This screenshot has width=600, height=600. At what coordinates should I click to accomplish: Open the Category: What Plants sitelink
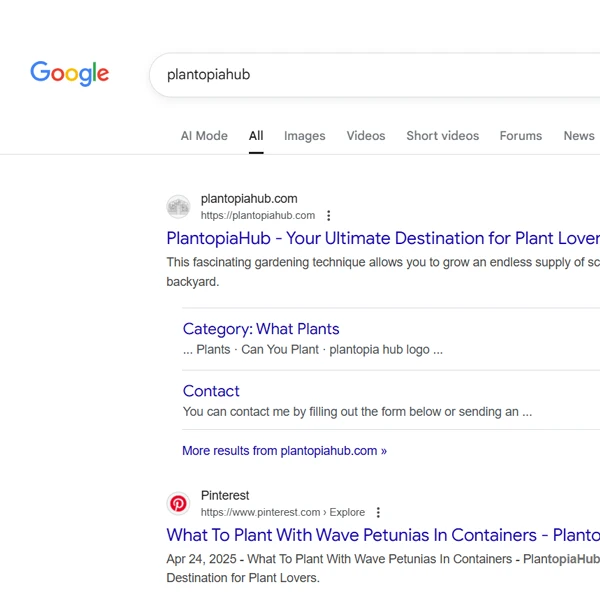pos(261,329)
